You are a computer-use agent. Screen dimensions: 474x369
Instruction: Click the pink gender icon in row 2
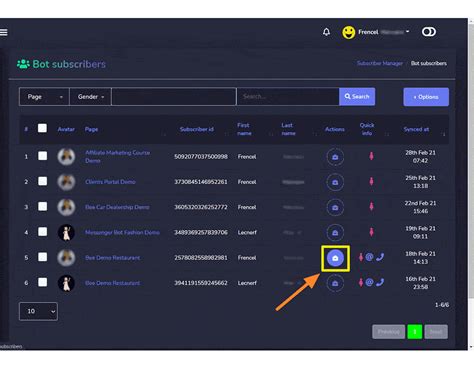pyautogui.click(x=371, y=182)
